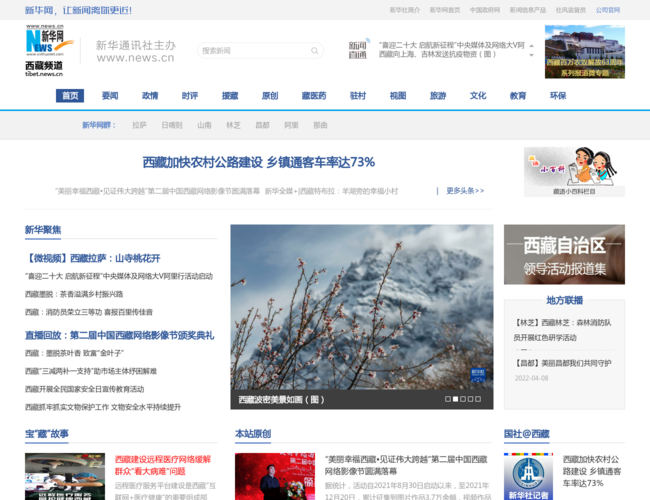Viewport: 650px width, 500px height.
Task: Open 直播回放 第二届中国西藏网络影像节颁奖典礼 link
Action: [x=119, y=335]
